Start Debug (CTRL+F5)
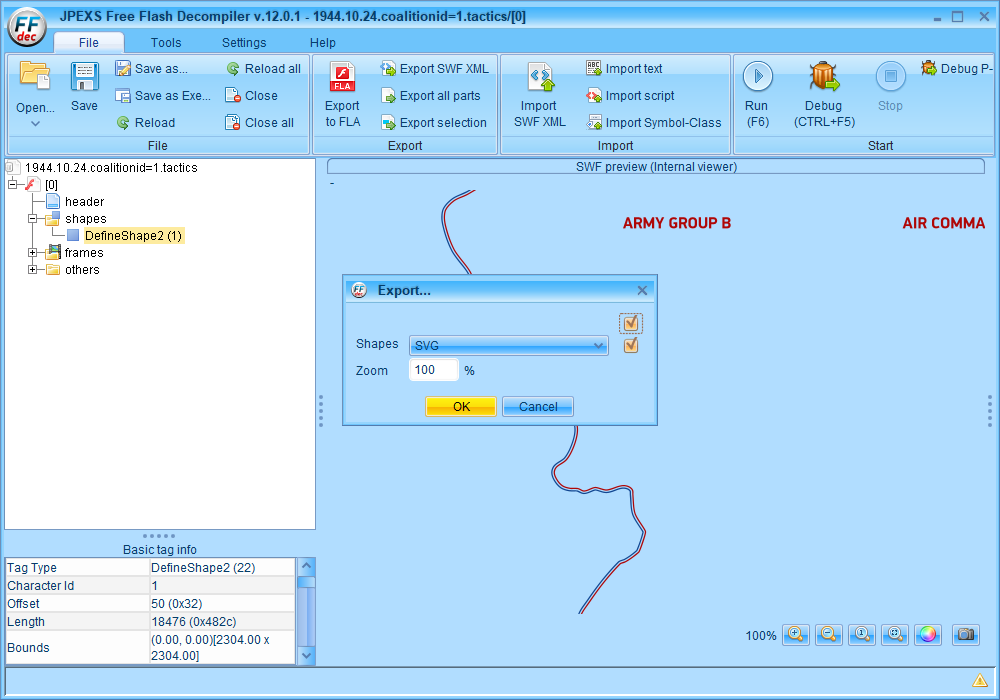This screenshot has width=1000, height=700. point(824,94)
